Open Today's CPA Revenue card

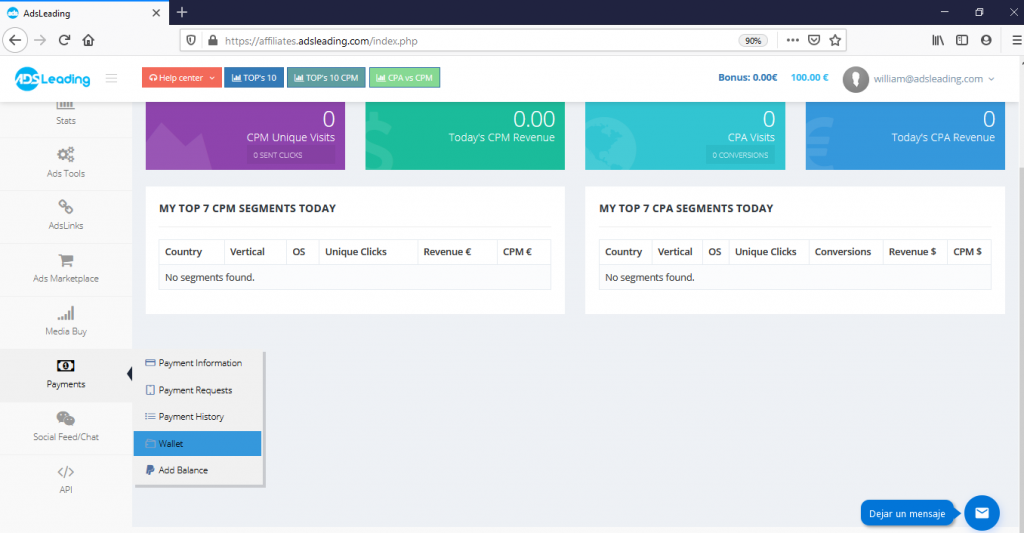(x=905, y=136)
